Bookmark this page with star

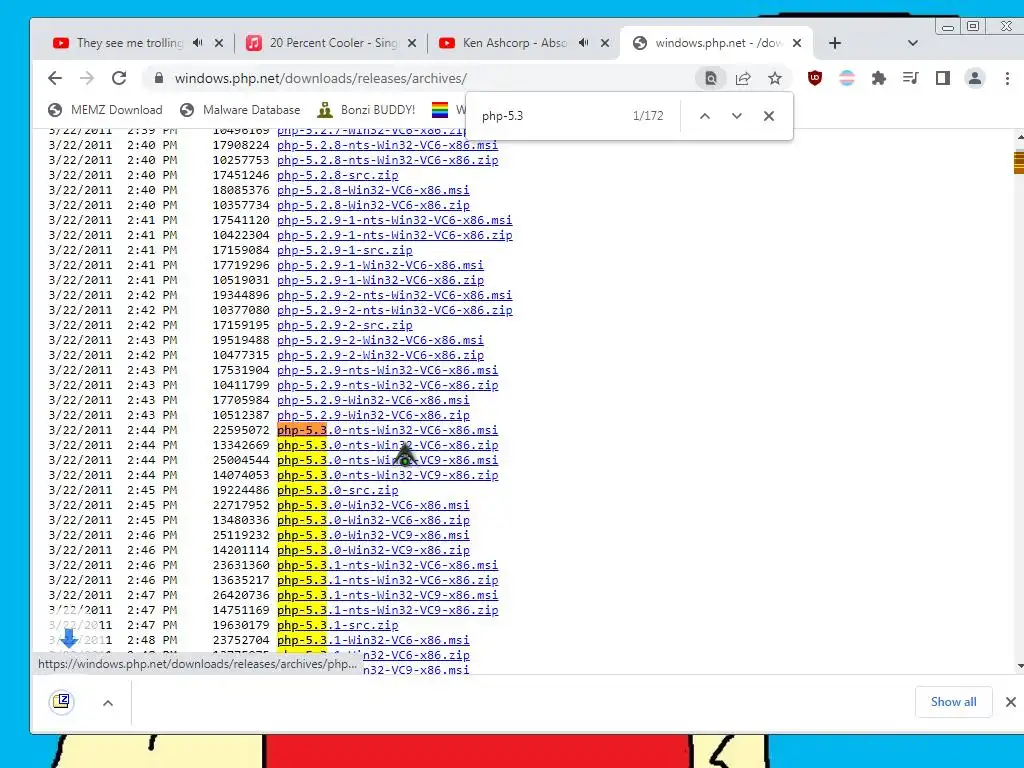(x=775, y=78)
